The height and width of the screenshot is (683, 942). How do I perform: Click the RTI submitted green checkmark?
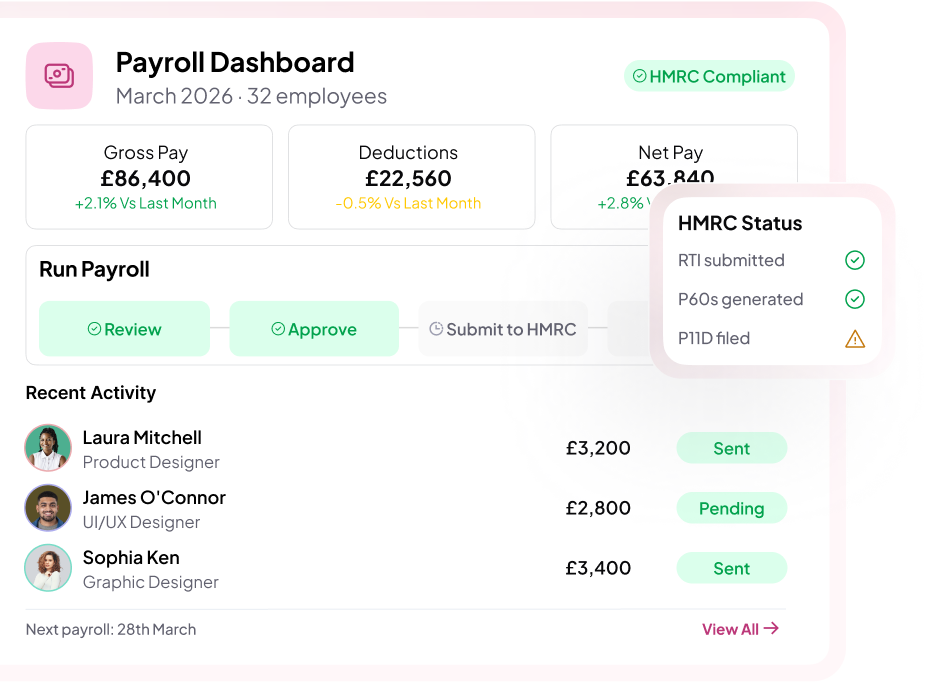[x=854, y=260]
